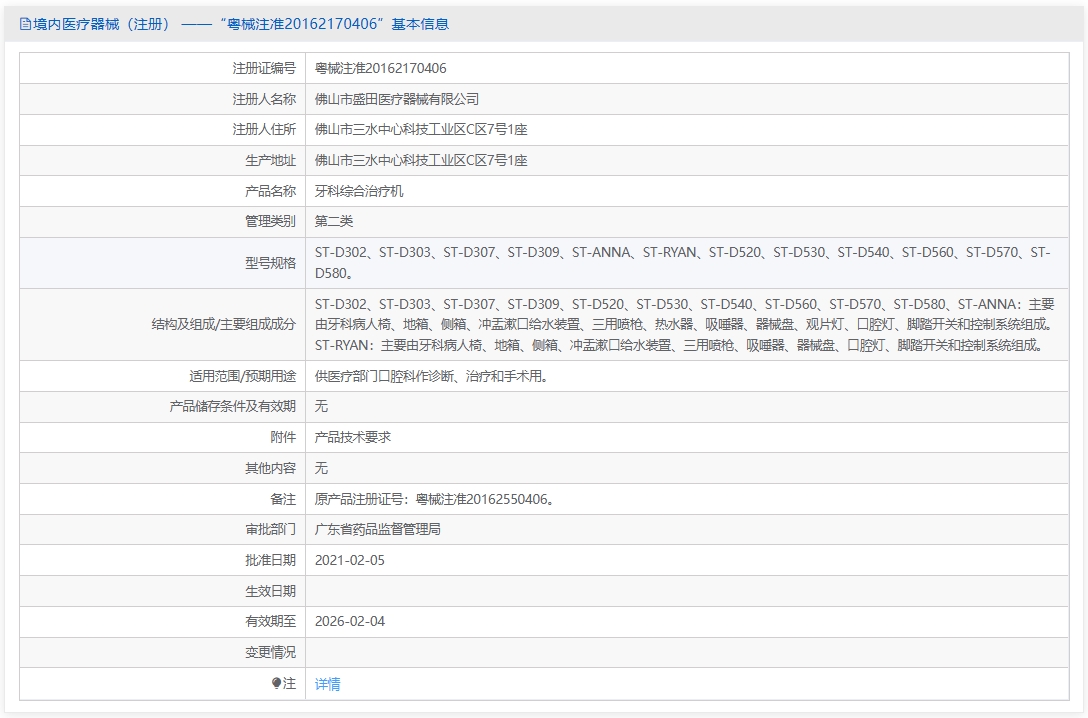Screen dimensions: 1088x718
Task: Select management class value 第二类
Action: (334, 221)
